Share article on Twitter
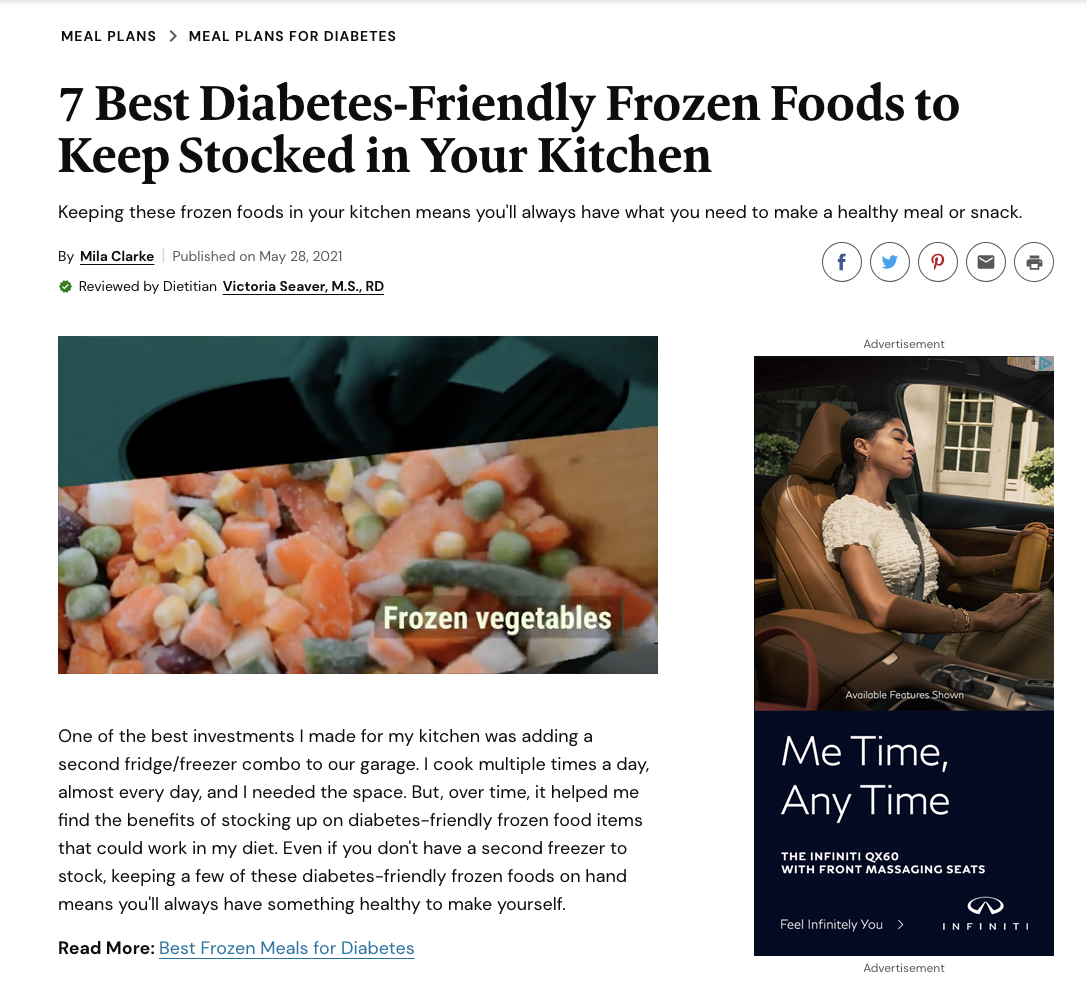Viewport: 1087px width, 999px height. coord(889,262)
